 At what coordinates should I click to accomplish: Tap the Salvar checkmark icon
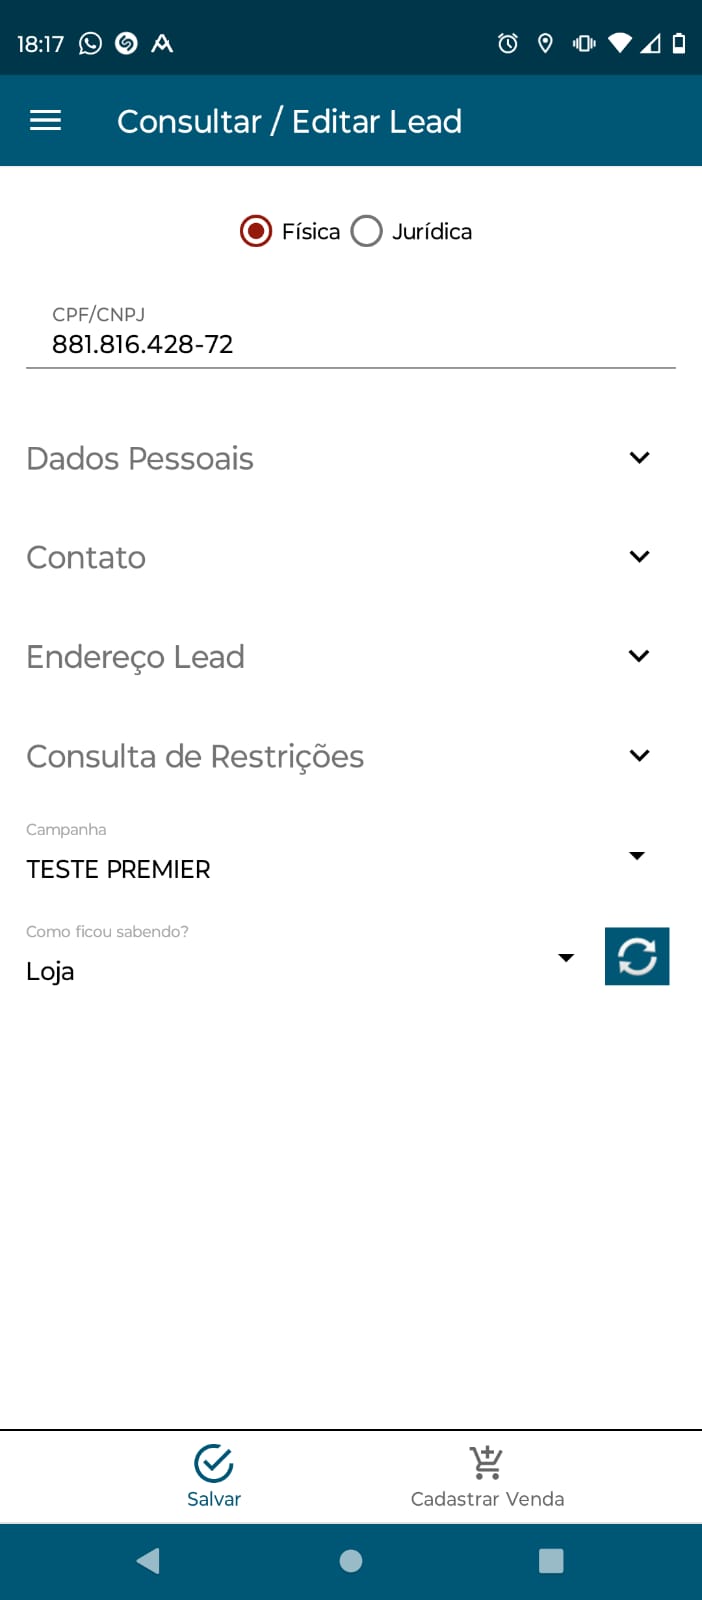(x=214, y=1463)
